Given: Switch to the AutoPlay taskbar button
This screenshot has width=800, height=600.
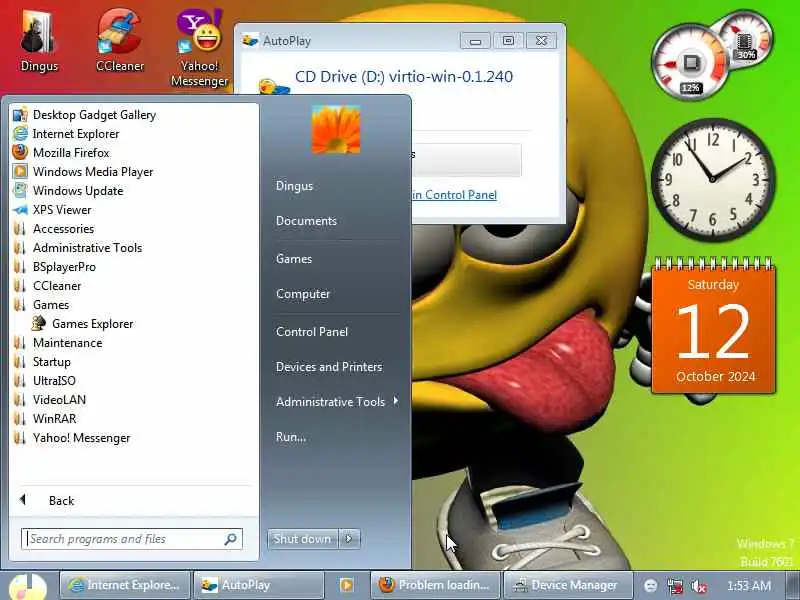Looking at the screenshot, I should click(x=259, y=585).
